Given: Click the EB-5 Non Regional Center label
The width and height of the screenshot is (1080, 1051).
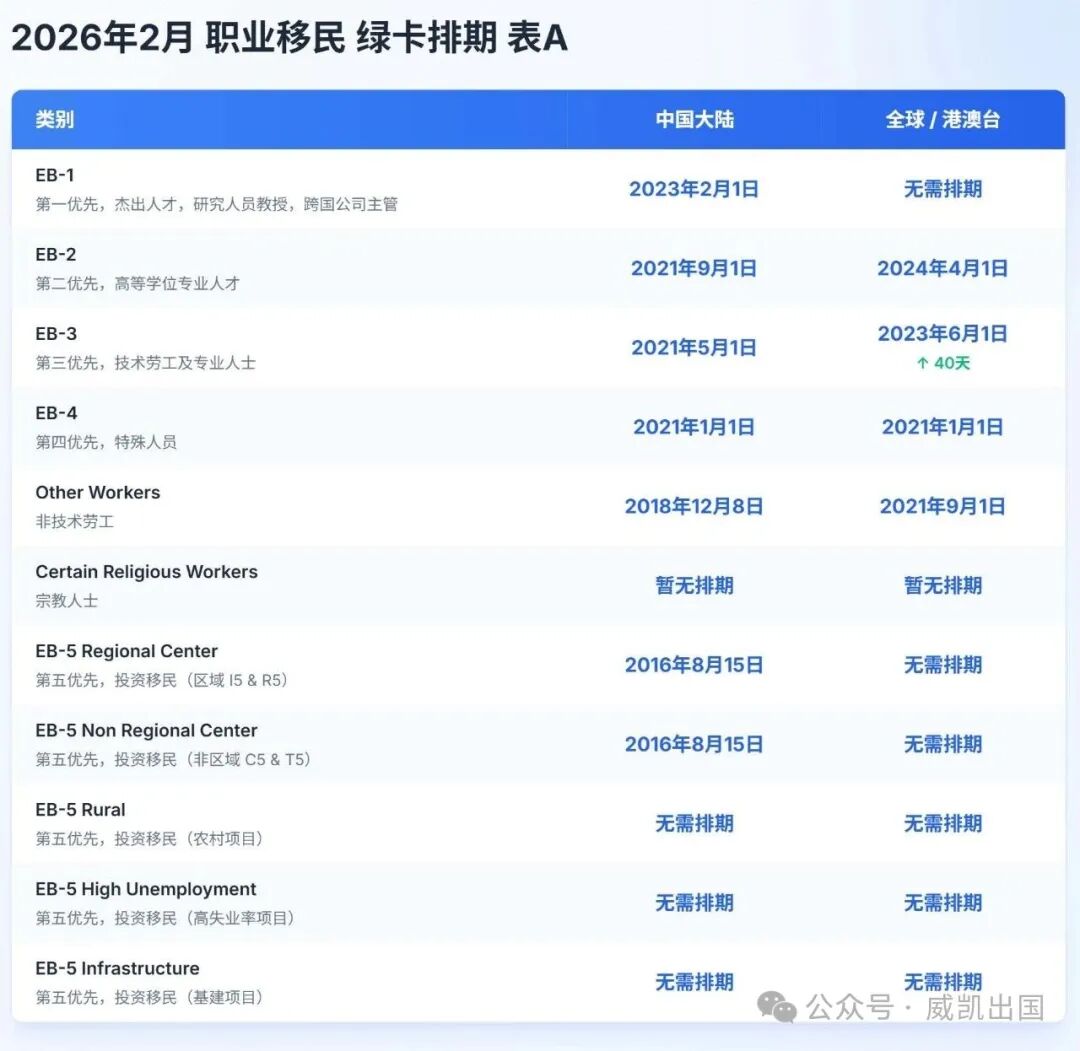Looking at the screenshot, I should [146, 731].
